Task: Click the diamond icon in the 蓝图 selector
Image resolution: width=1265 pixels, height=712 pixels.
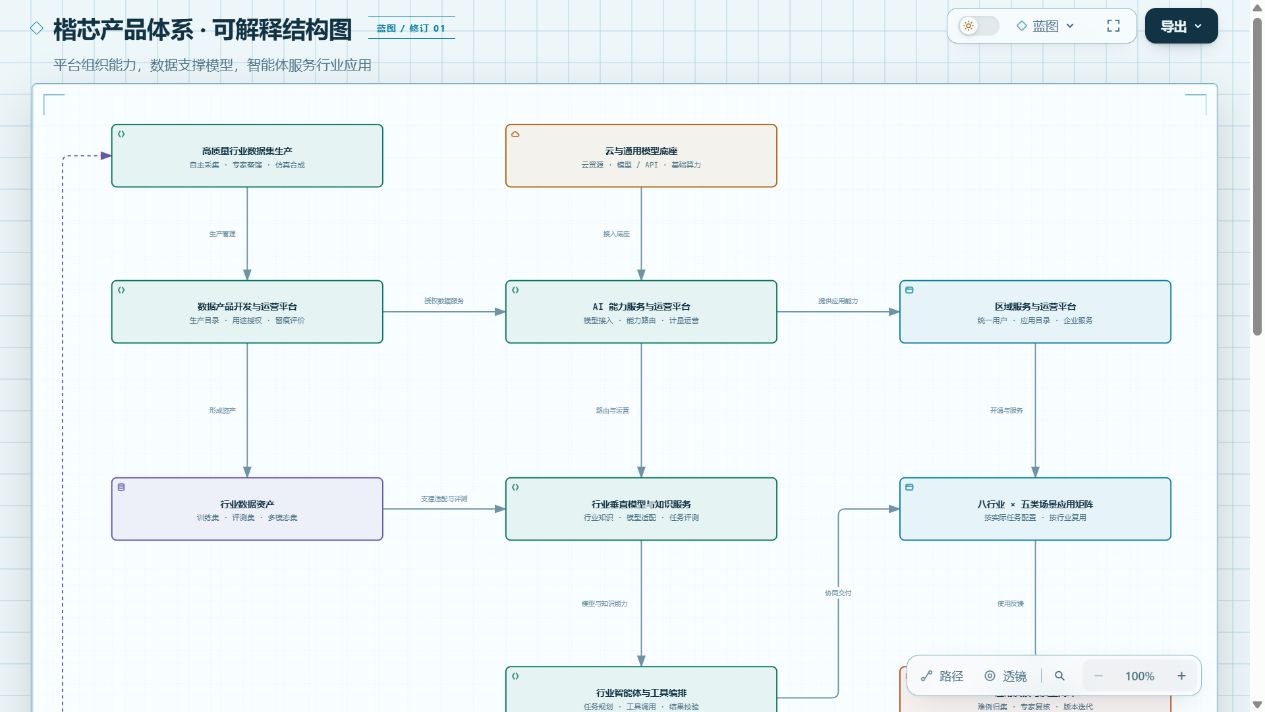Action: tap(1022, 26)
